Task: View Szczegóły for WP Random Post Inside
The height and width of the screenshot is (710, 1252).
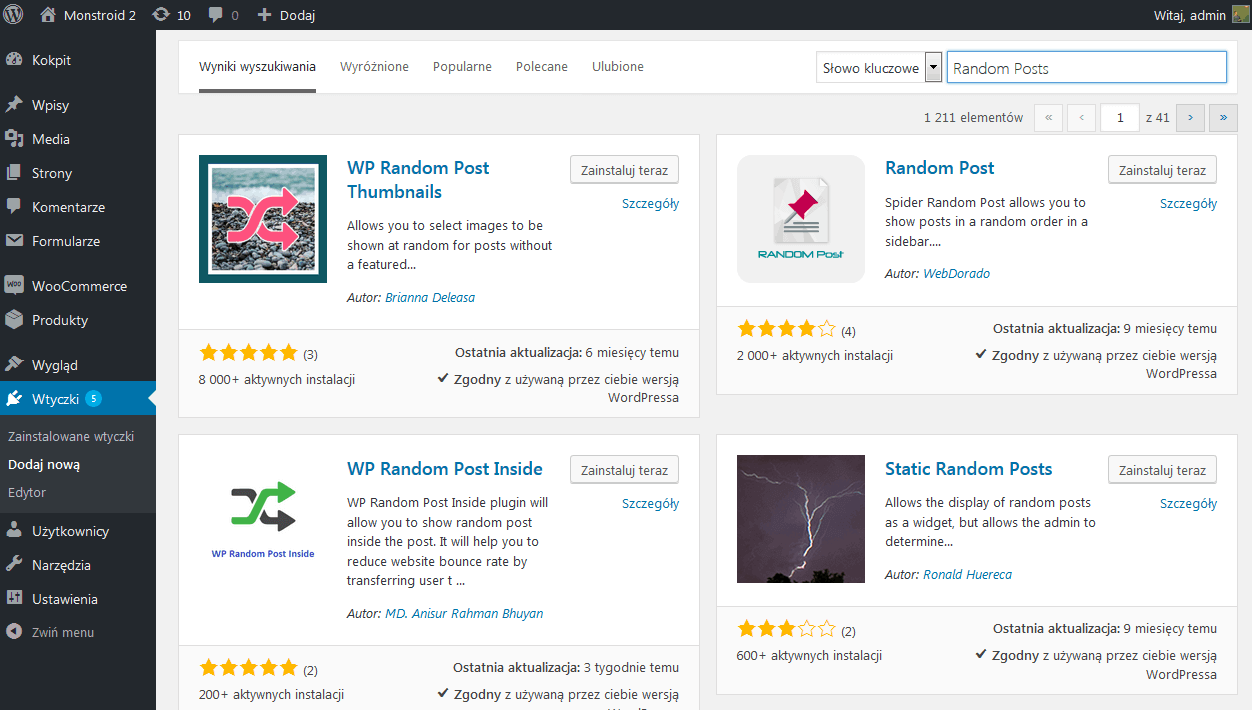Action: point(651,503)
